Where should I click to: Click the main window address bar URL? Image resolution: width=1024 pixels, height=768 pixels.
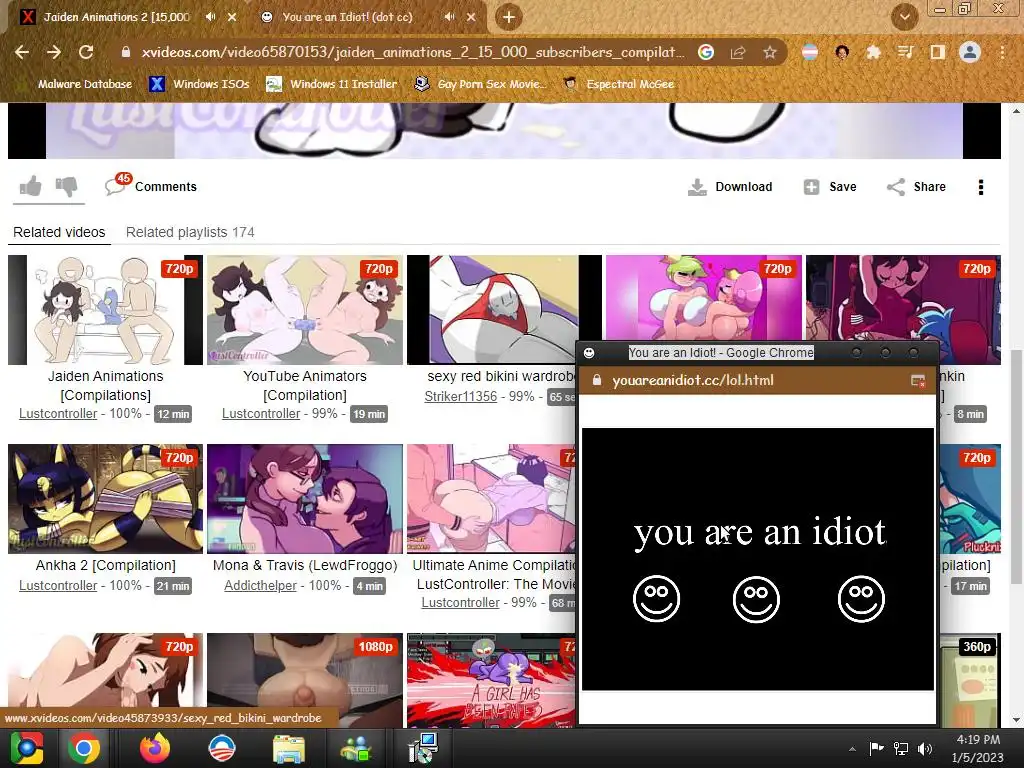pyautogui.click(x=412, y=52)
